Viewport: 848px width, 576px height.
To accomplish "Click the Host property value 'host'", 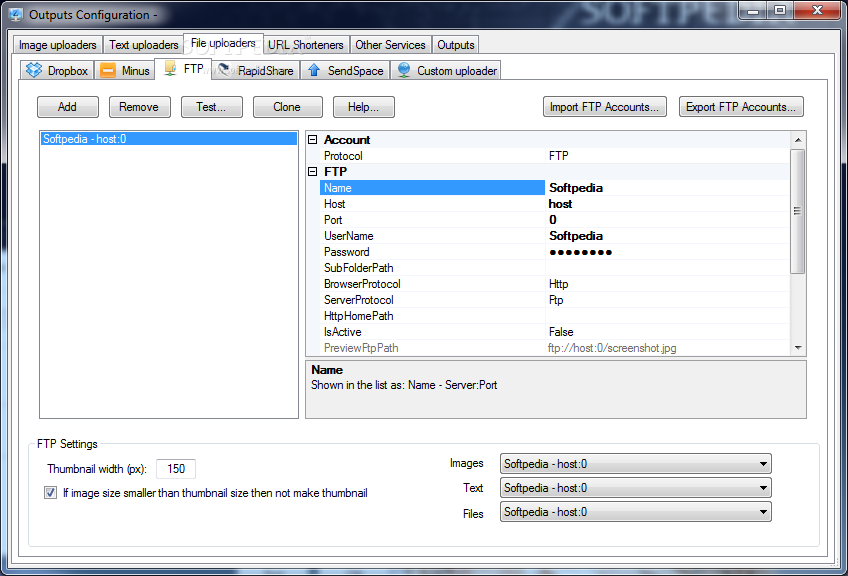I will (560, 204).
